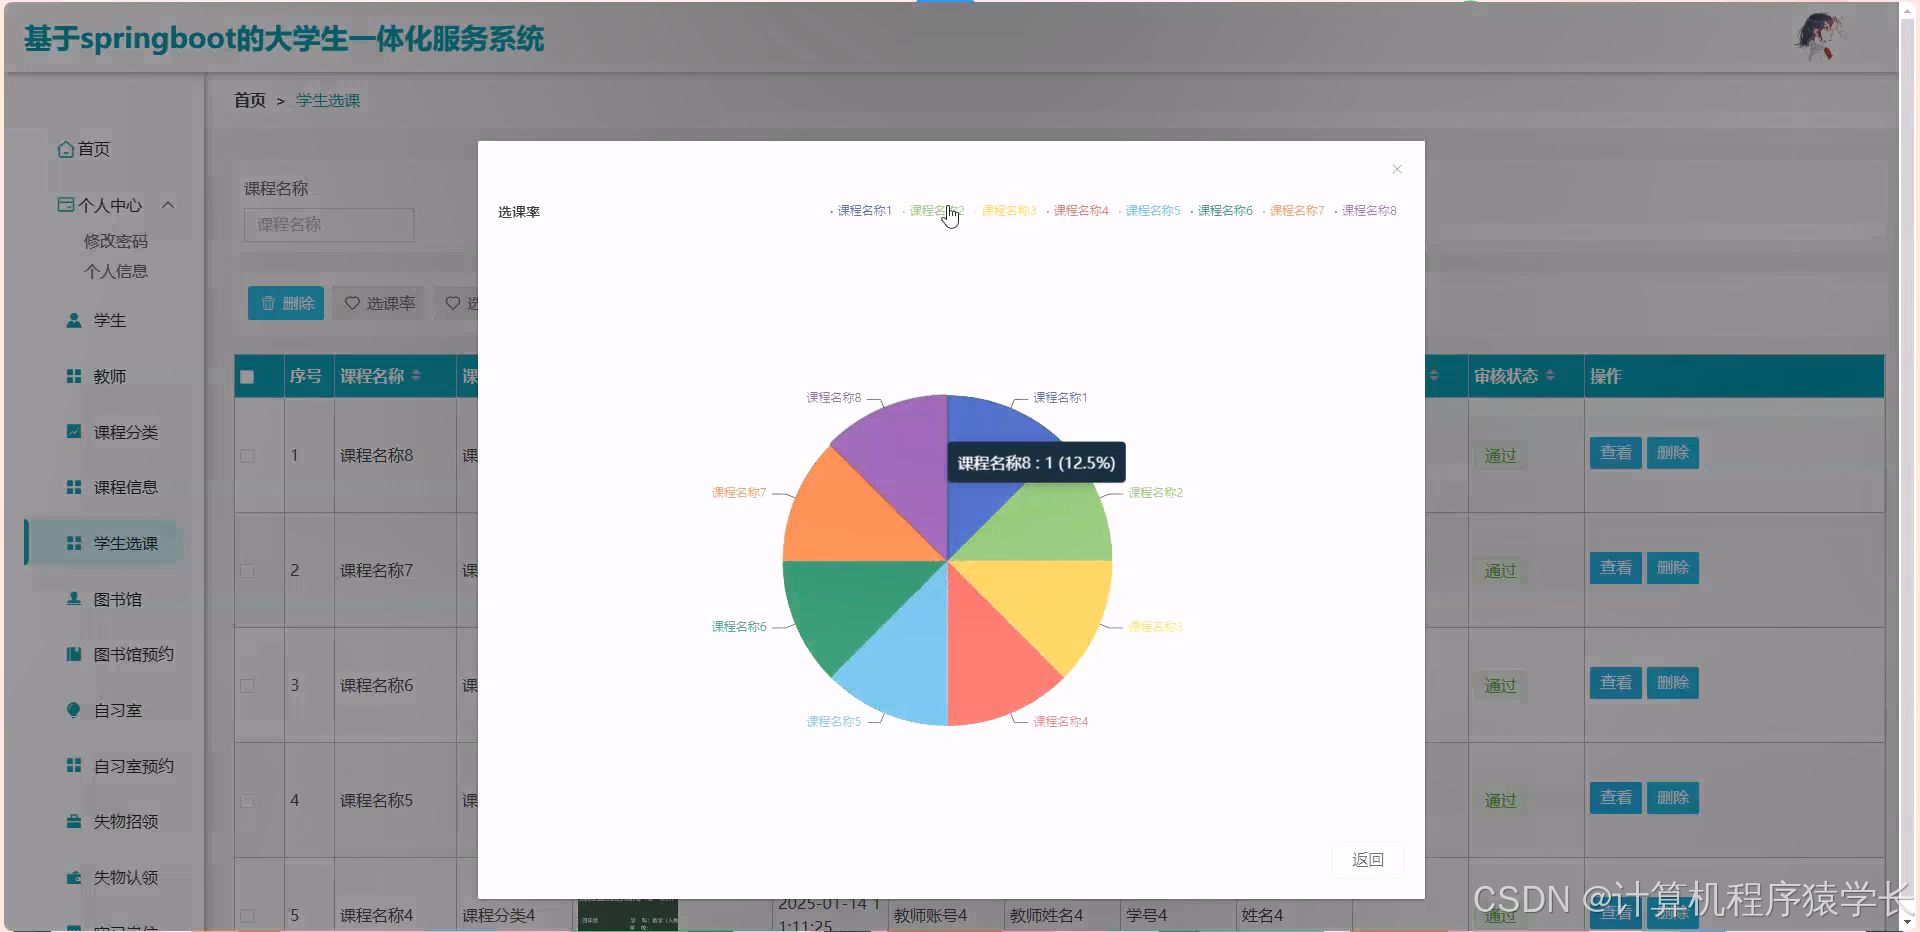Toggle 课程名称4 legend entry
This screenshot has height=932, width=1920.
point(1077,211)
